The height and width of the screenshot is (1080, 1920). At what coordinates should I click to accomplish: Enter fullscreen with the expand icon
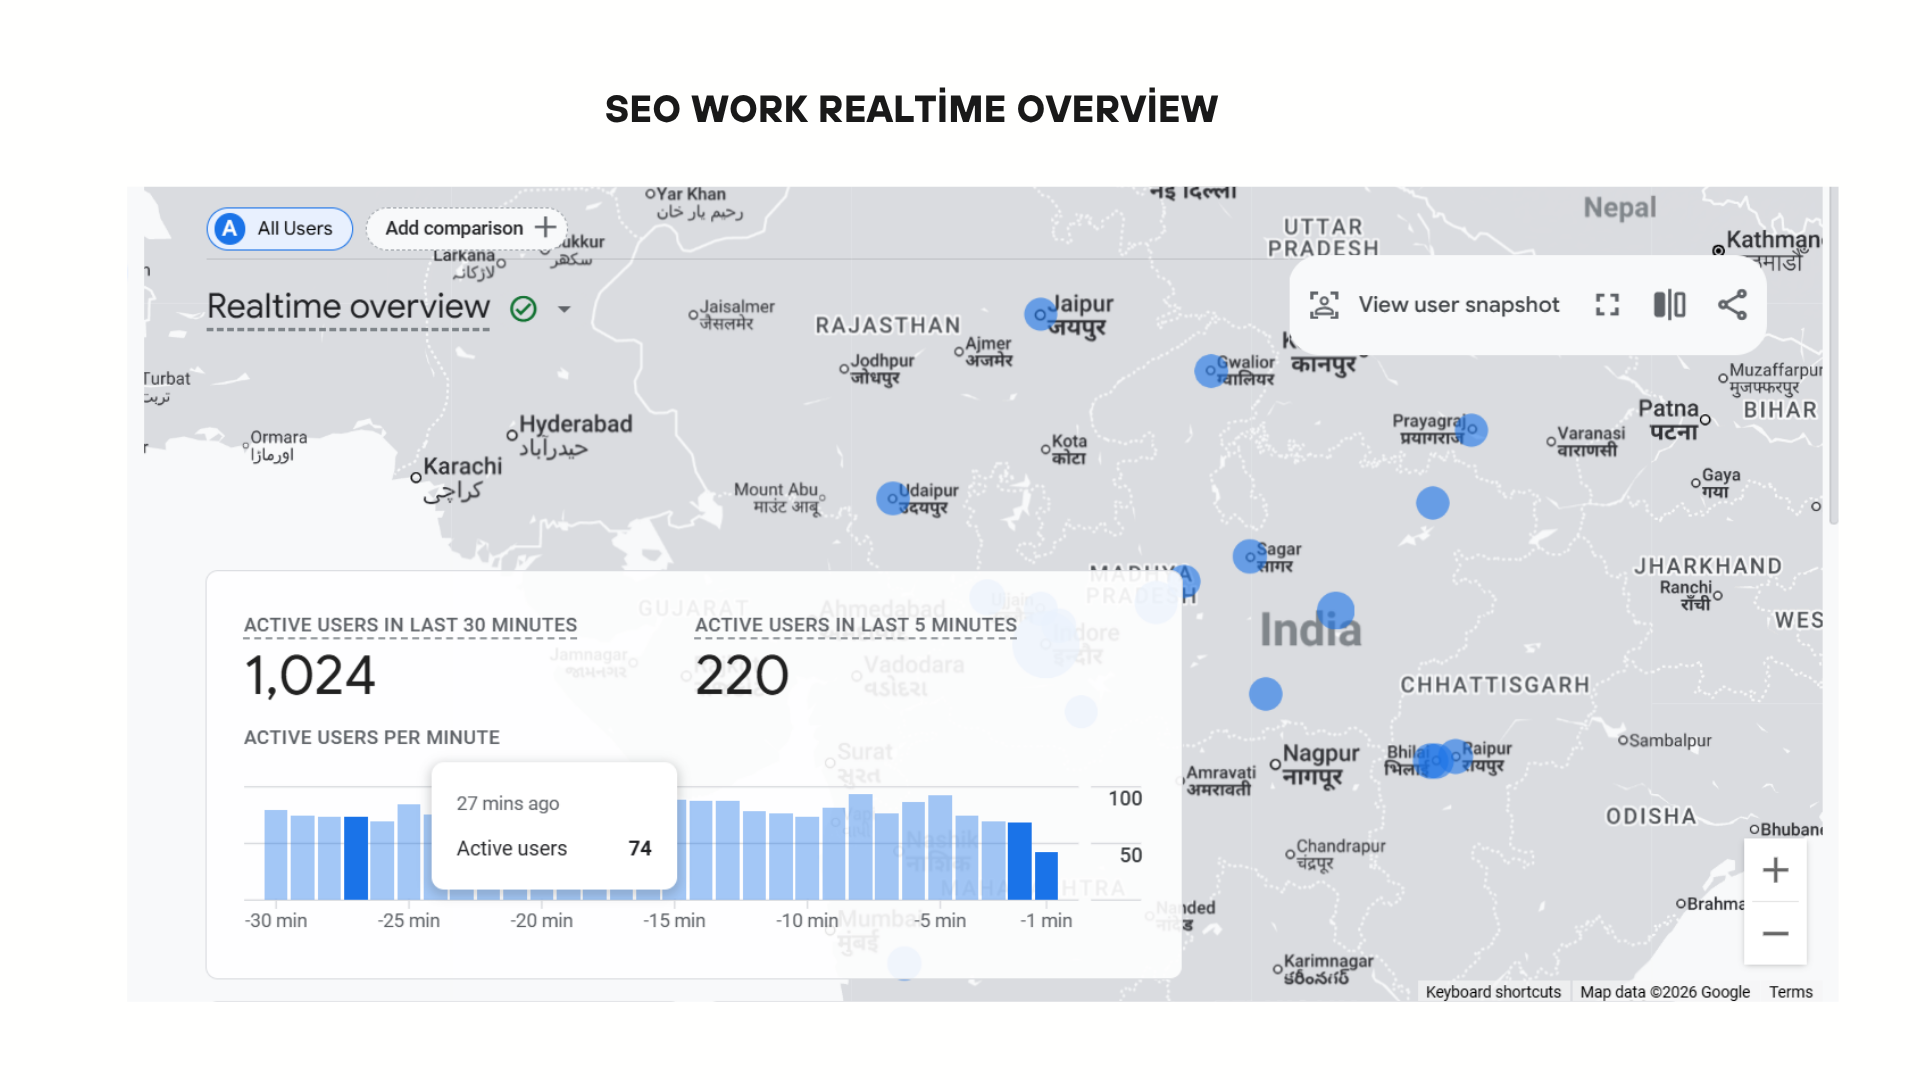click(x=1607, y=305)
